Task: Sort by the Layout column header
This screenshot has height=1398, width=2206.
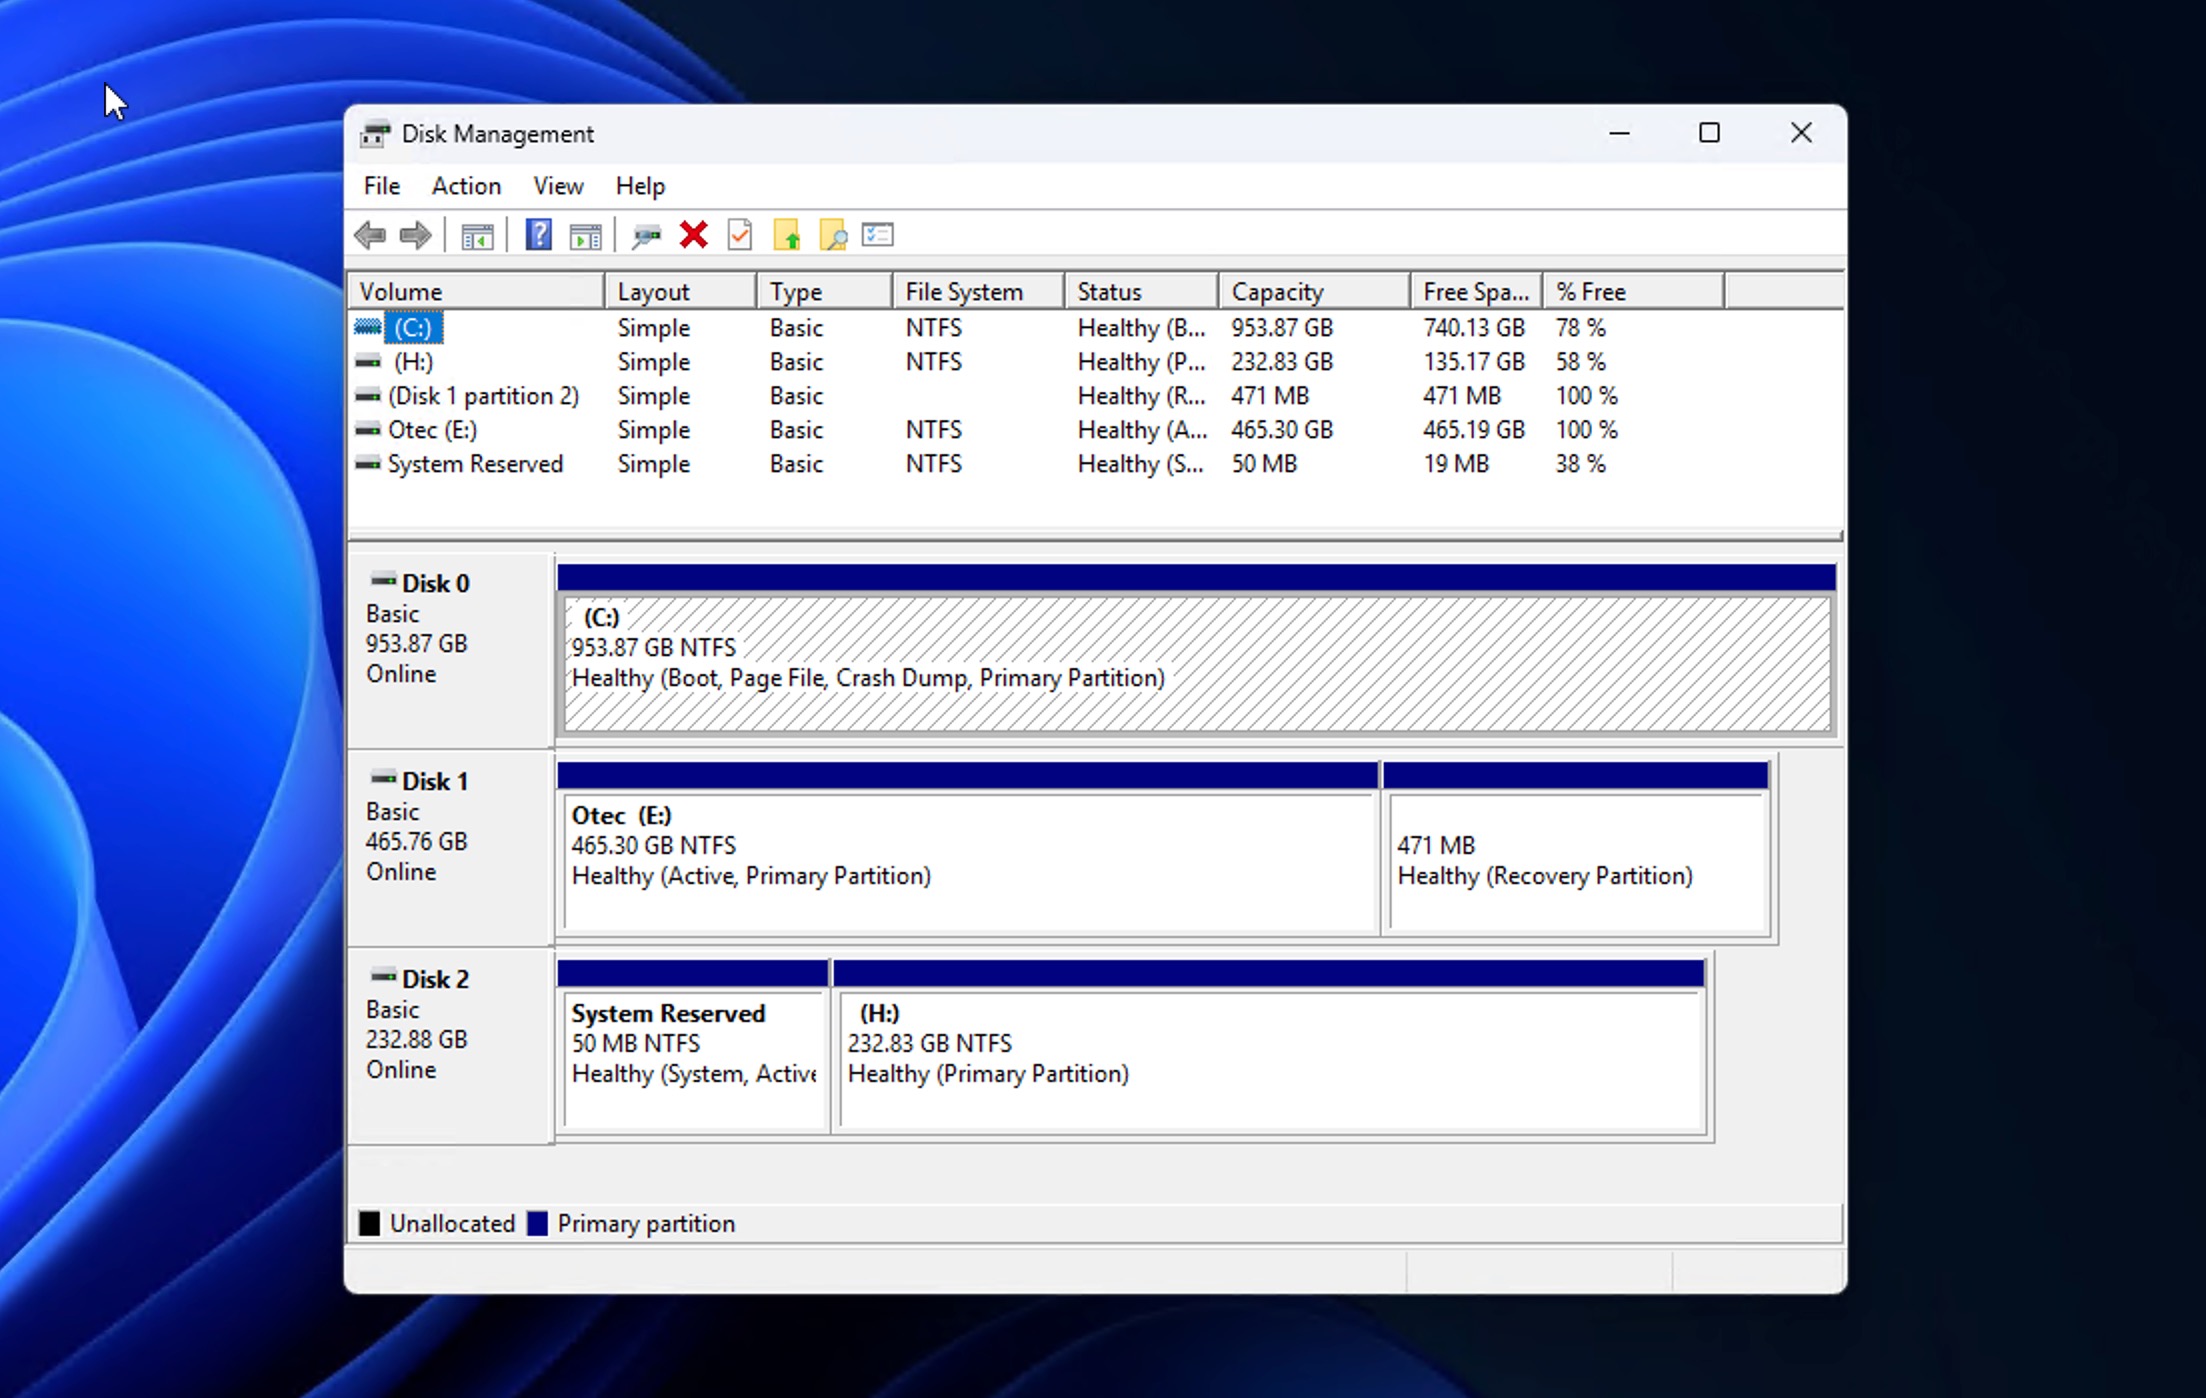Action: click(x=680, y=292)
